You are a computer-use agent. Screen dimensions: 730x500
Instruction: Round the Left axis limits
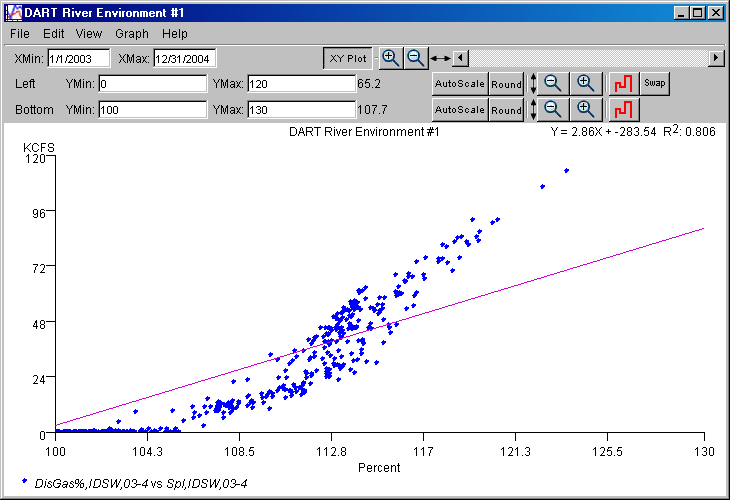click(x=506, y=83)
